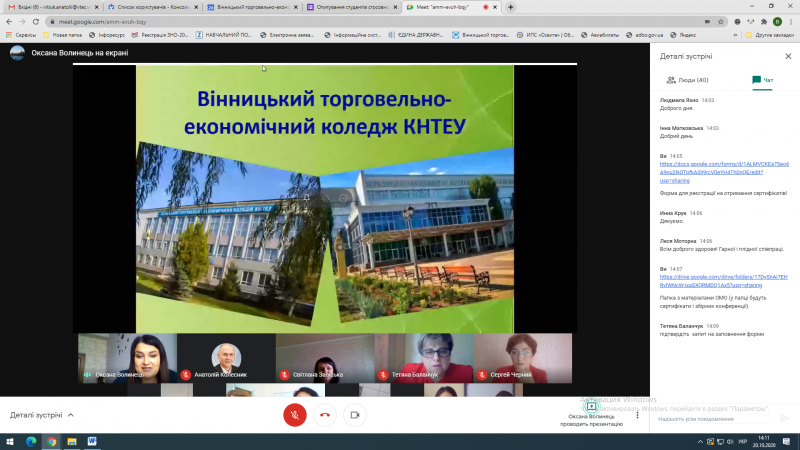Go back with the browser back arrow
This screenshot has height=450, width=800.
pyautogui.click(x=9, y=21)
